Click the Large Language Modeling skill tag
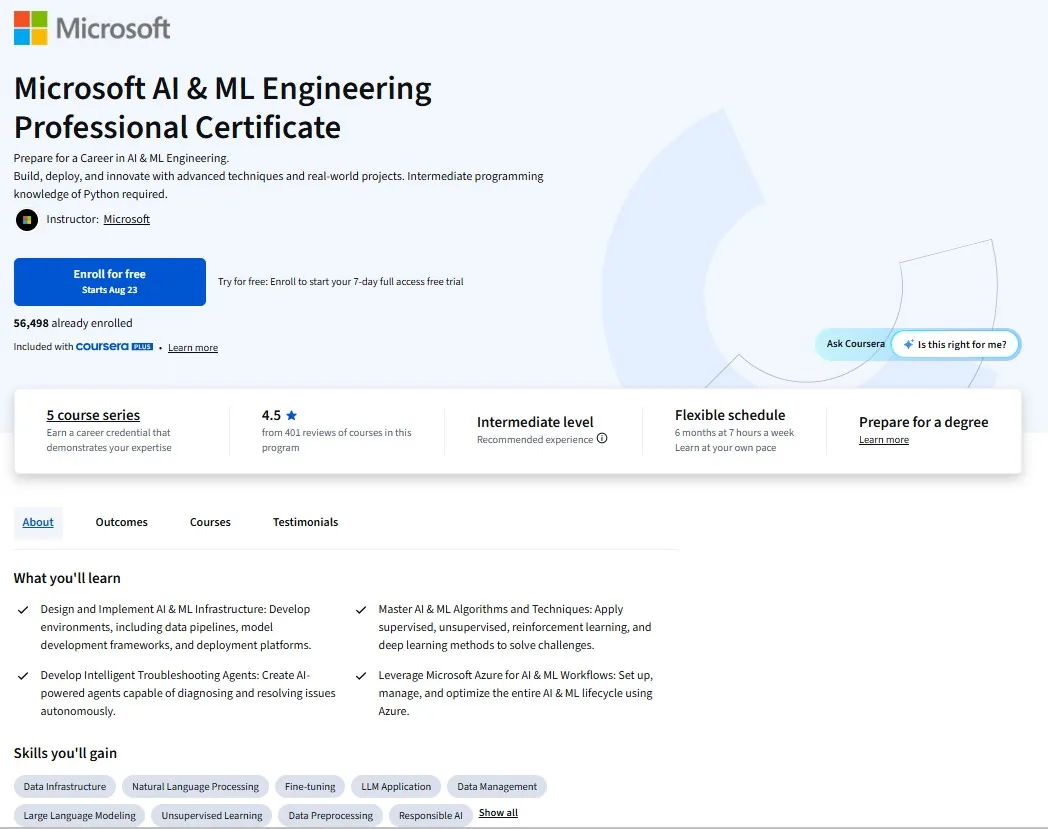Viewport: 1048px width, 829px height. coord(80,816)
